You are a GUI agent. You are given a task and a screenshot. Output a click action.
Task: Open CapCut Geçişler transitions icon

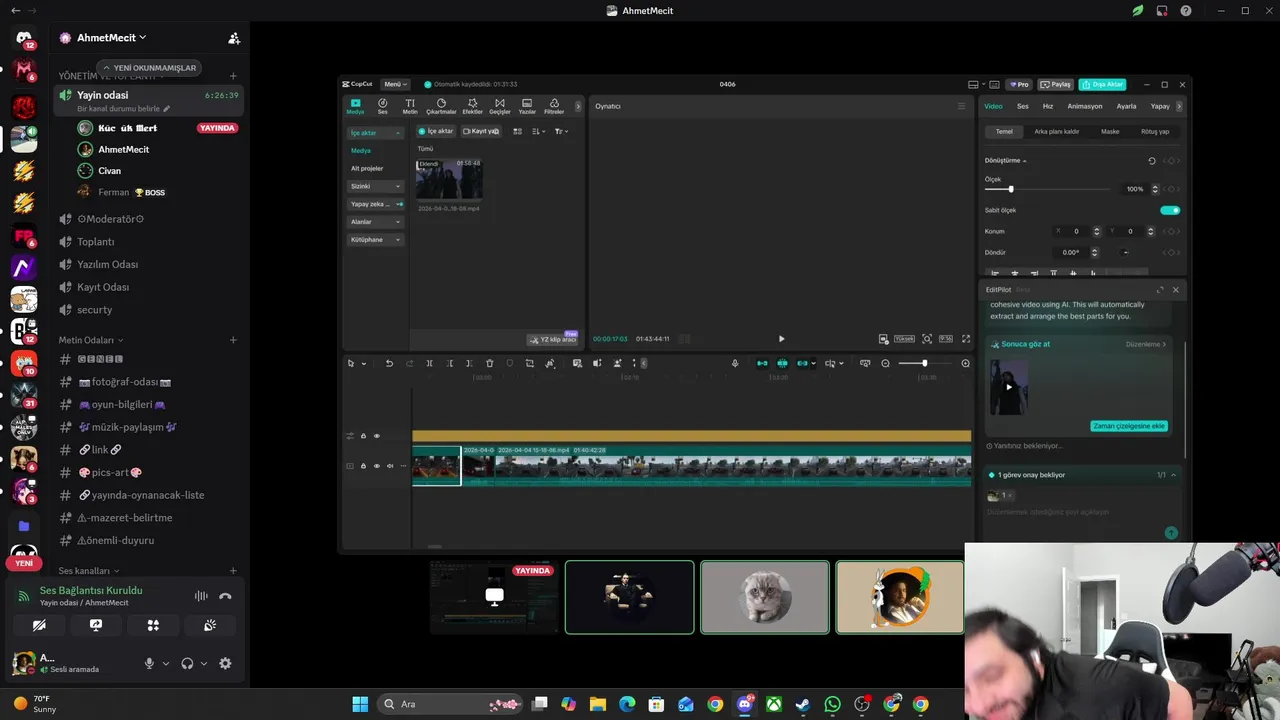click(x=499, y=106)
